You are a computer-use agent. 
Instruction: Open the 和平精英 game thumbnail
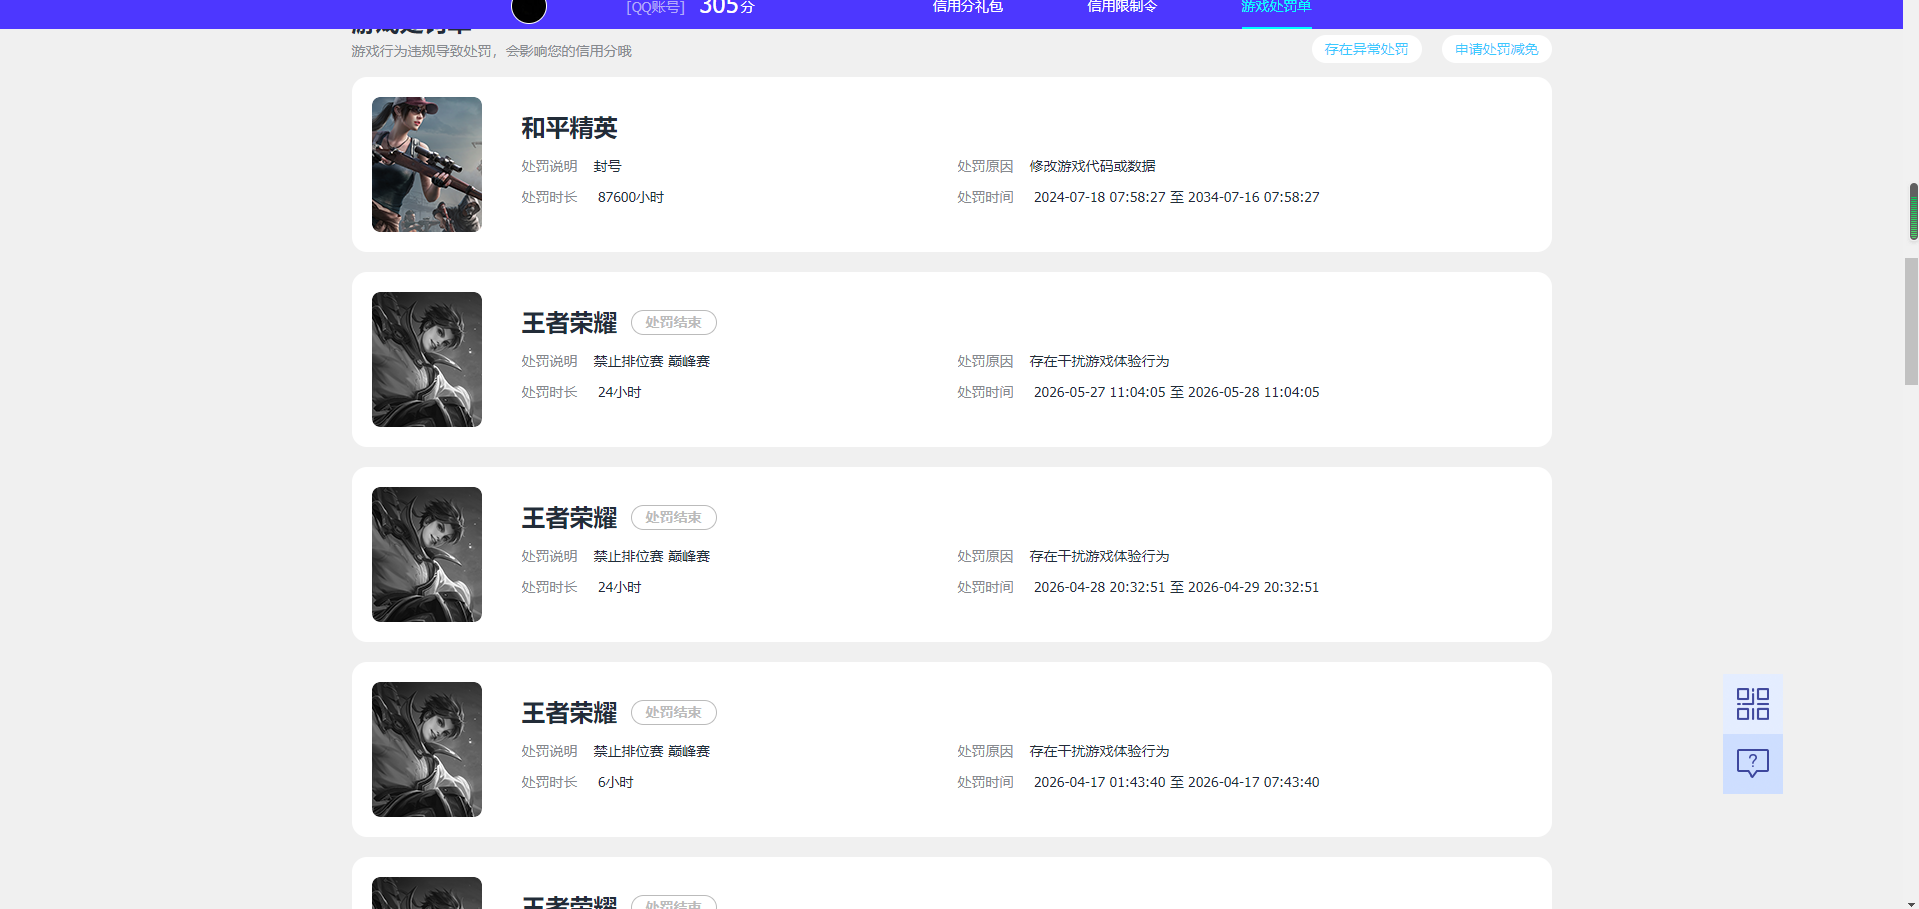pyautogui.click(x=427, y=164)
